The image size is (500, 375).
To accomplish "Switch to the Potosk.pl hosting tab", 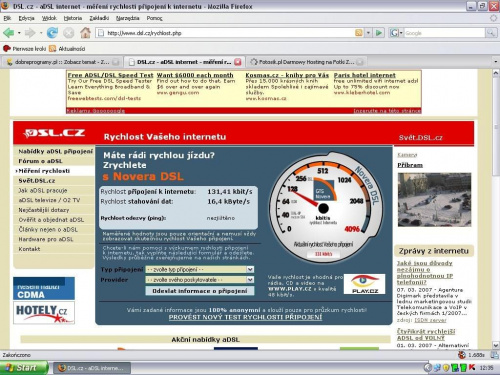I will (307, 62).
